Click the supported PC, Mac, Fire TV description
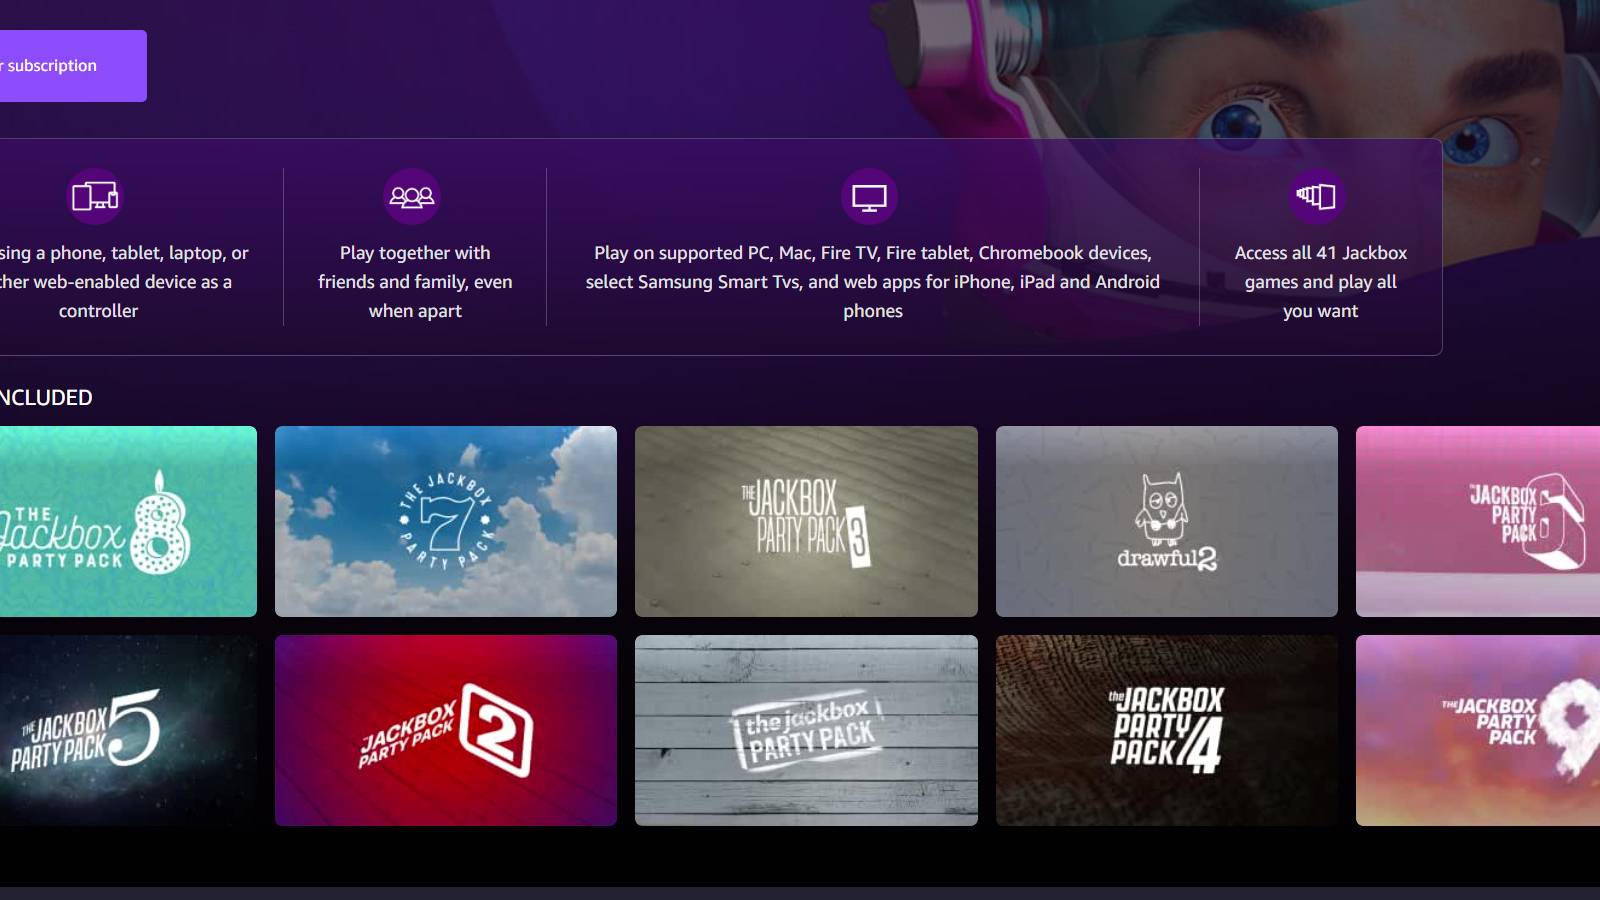1600x900 pixels. [872, 282]
